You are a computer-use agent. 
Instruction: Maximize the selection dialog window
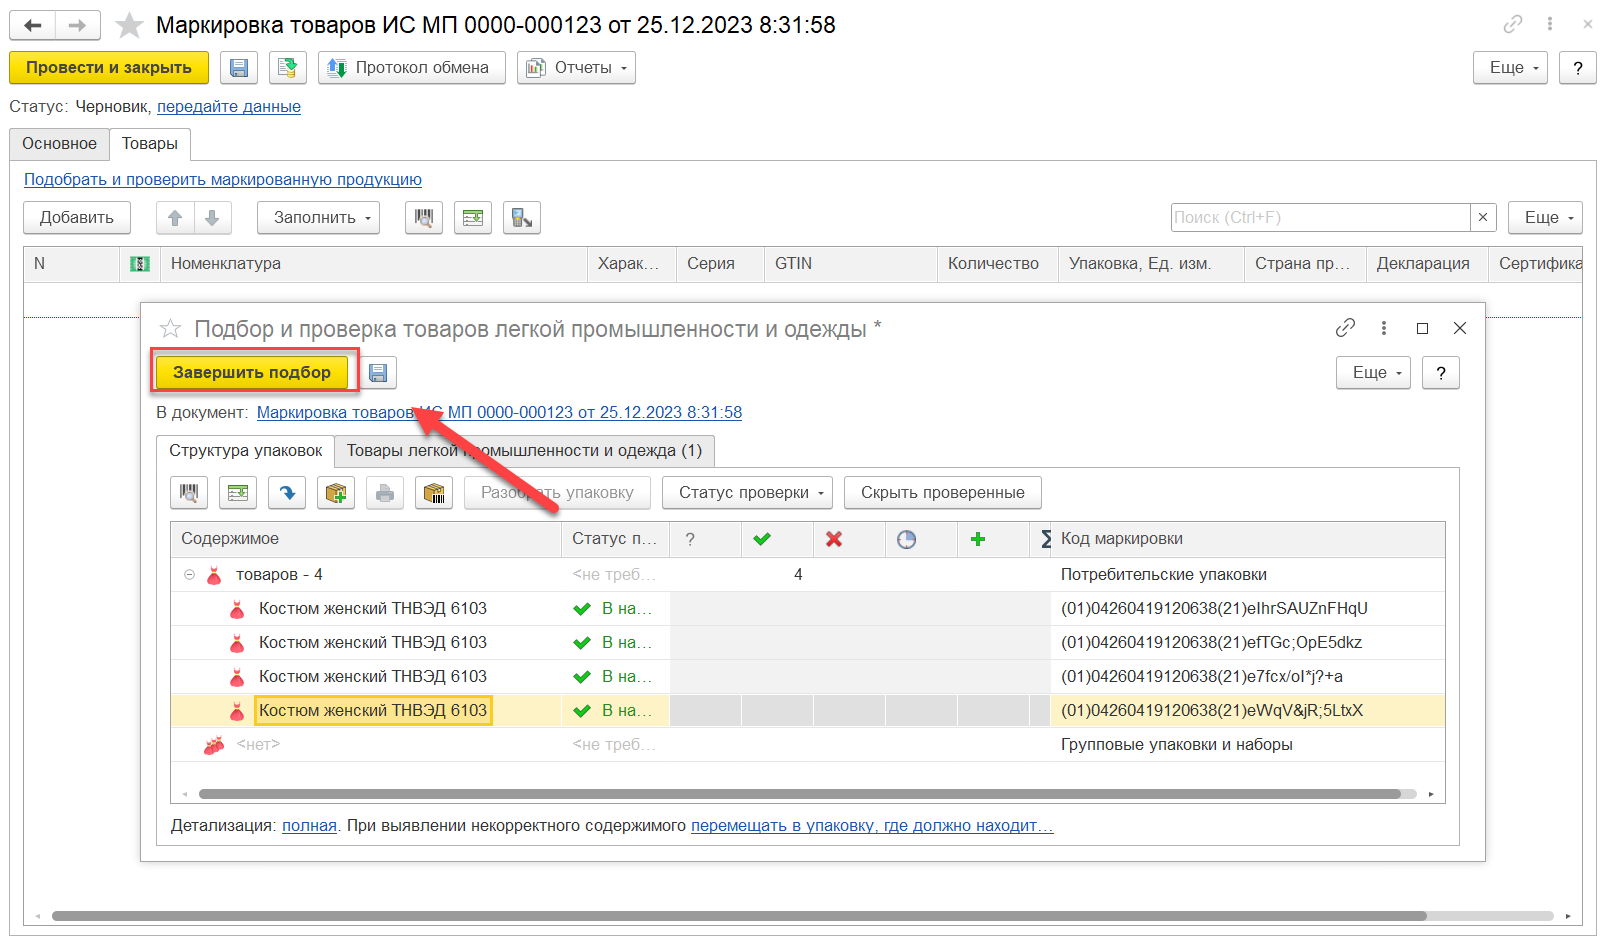[x=1422, y=328]
